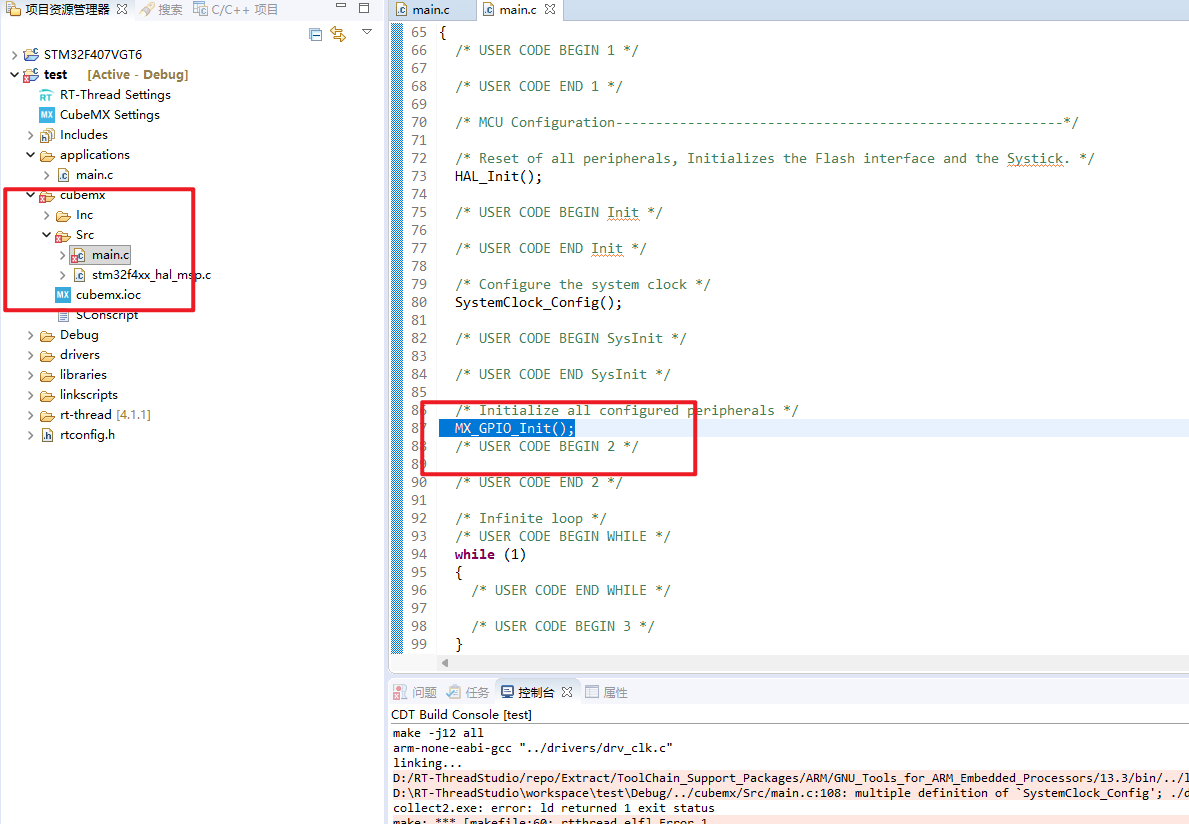
Task: Collapse the applications folder
Action: click(30, 155)
